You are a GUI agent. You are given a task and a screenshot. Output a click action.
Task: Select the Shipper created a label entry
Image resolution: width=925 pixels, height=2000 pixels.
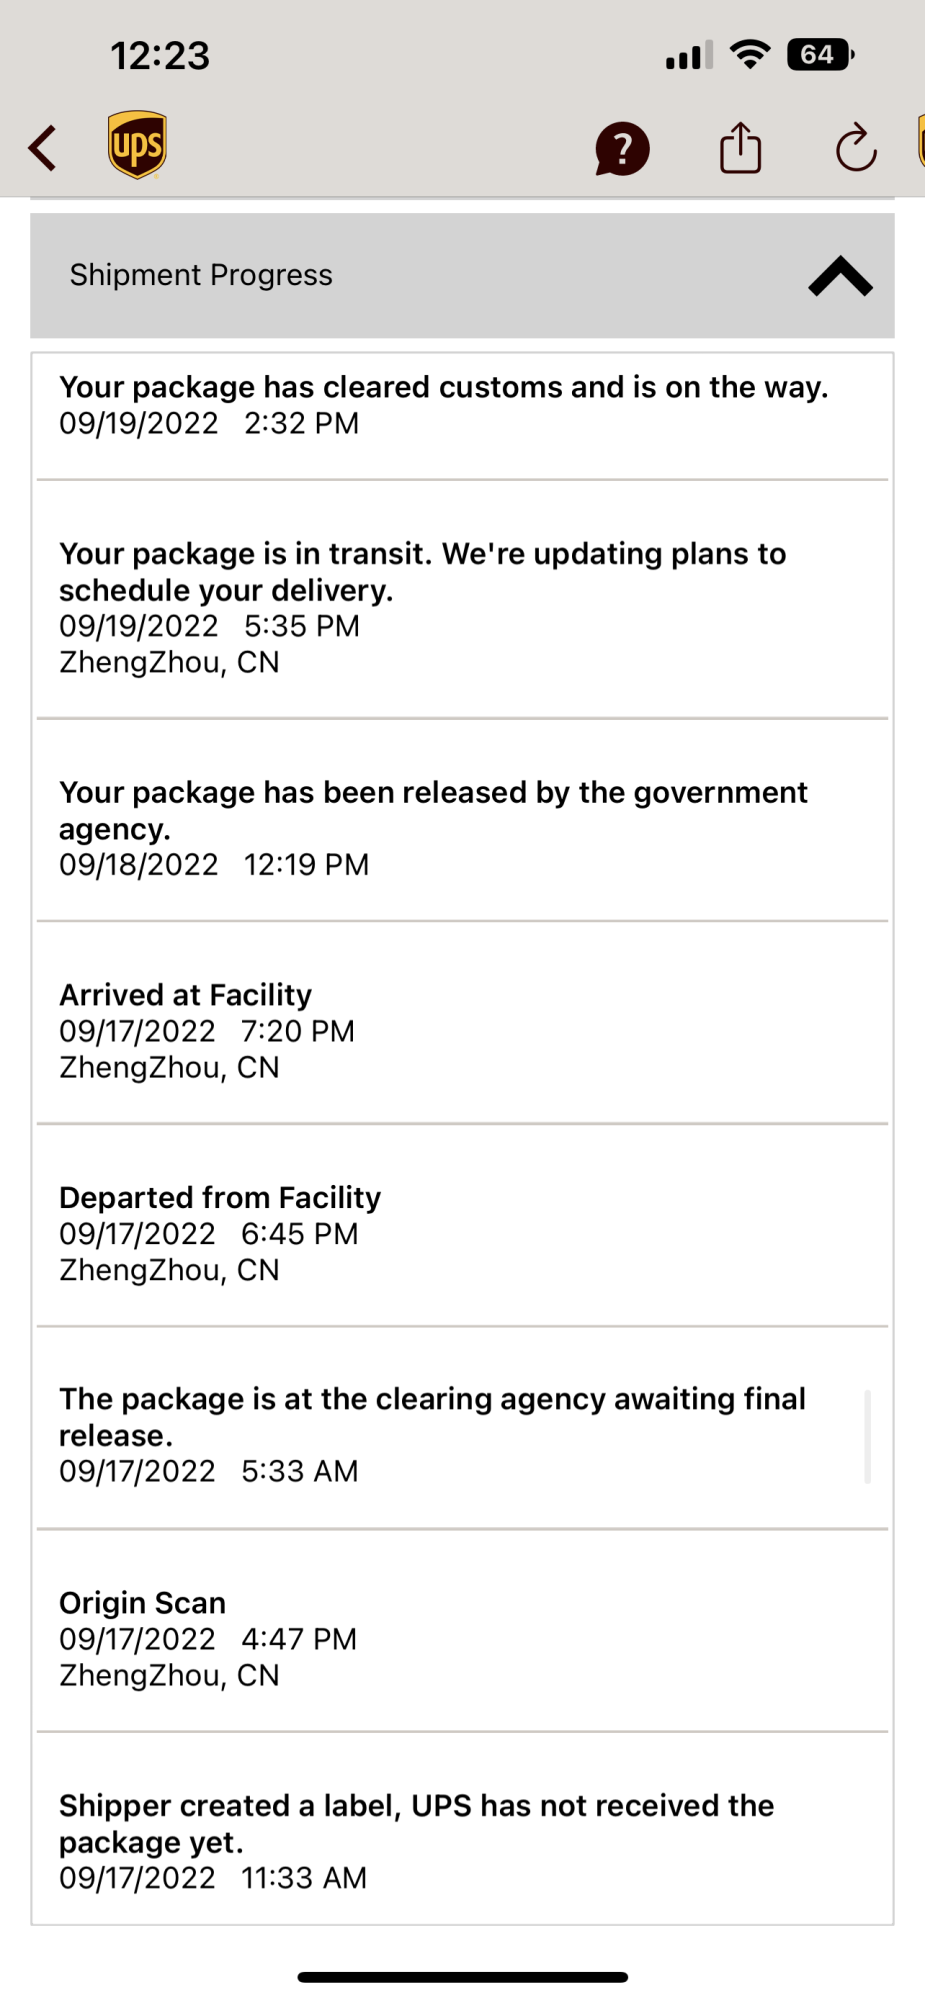click(416, 1840)
